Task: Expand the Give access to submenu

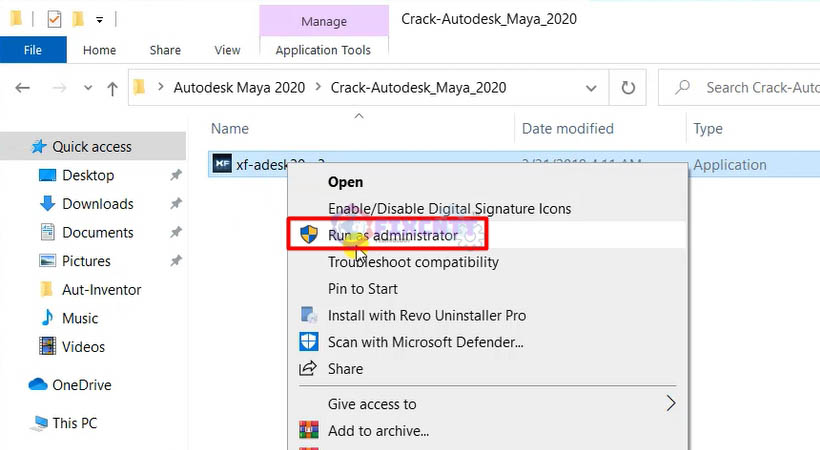Action: [x=670, y=404]
